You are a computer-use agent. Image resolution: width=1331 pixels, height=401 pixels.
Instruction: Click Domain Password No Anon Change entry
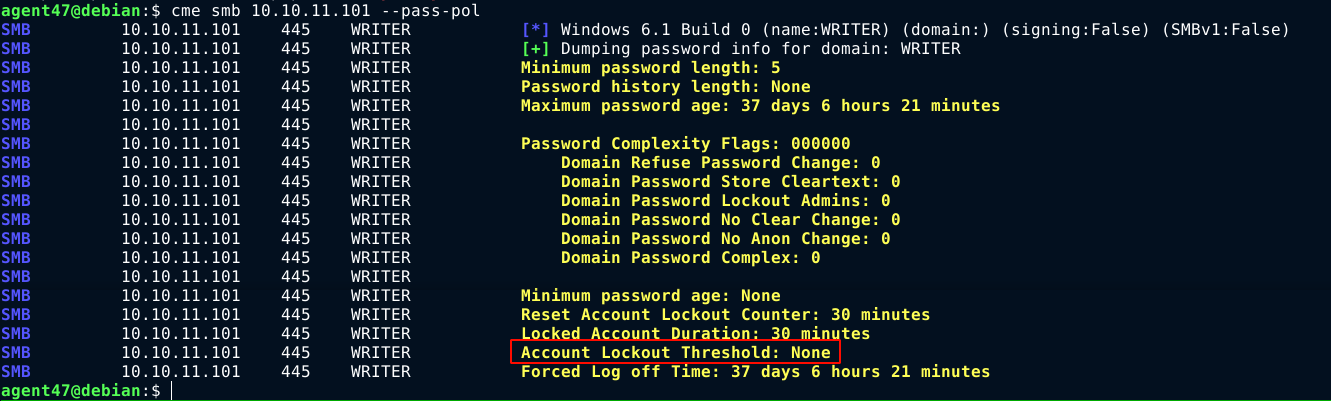point(725,239)
